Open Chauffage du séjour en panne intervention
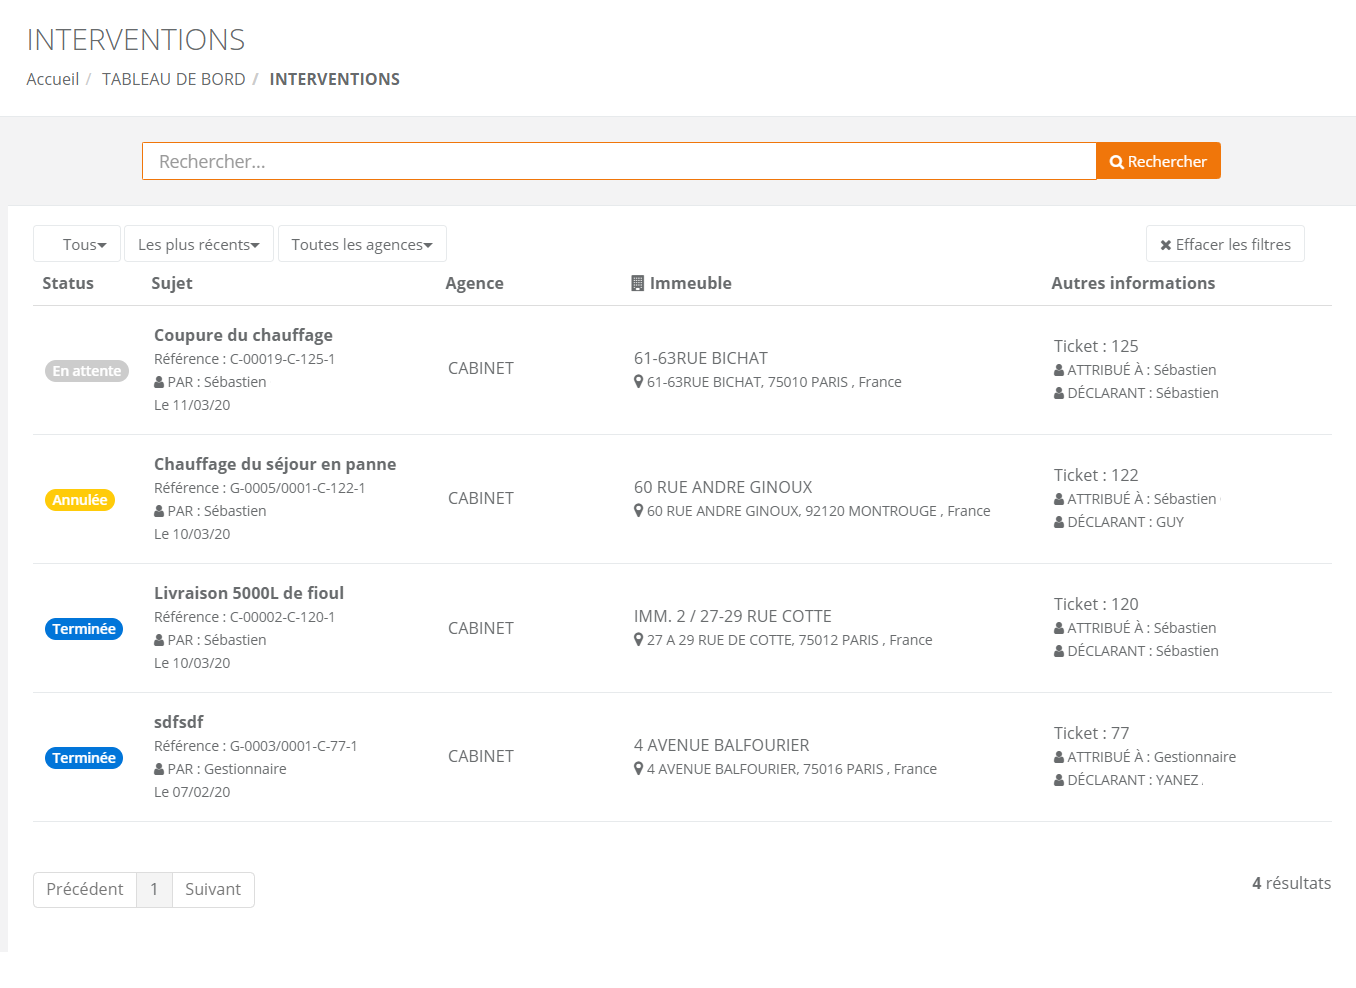 275,464
